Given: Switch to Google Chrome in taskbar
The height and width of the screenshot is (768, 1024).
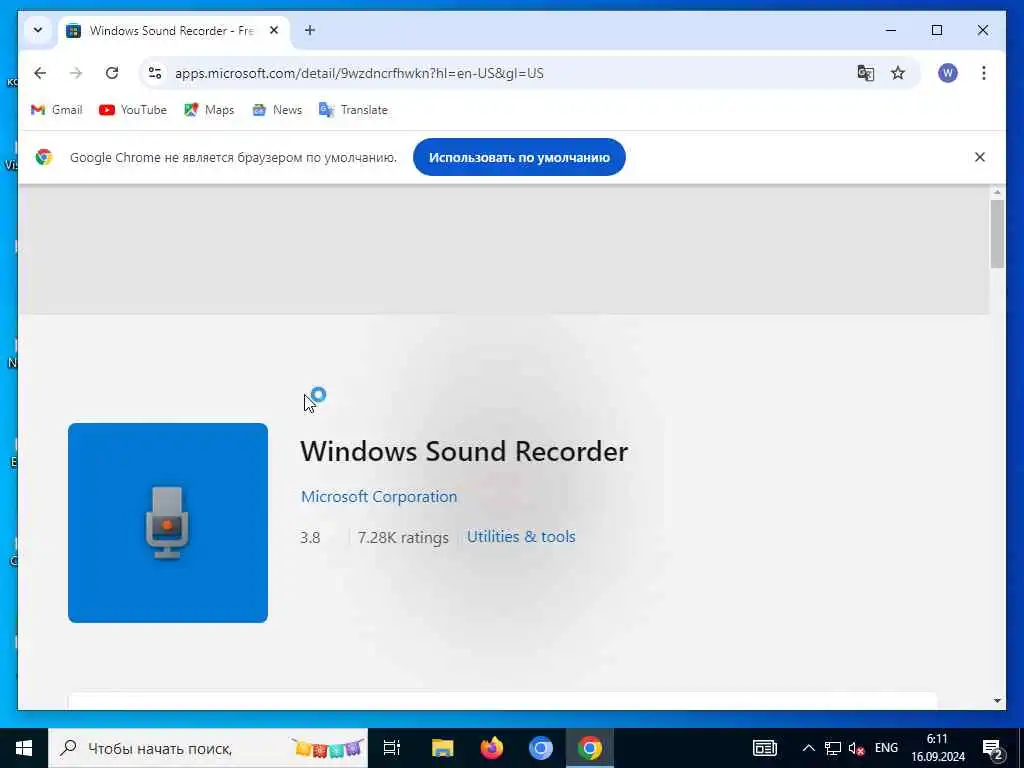Looking at the screenshot, I should click(590, 748).
